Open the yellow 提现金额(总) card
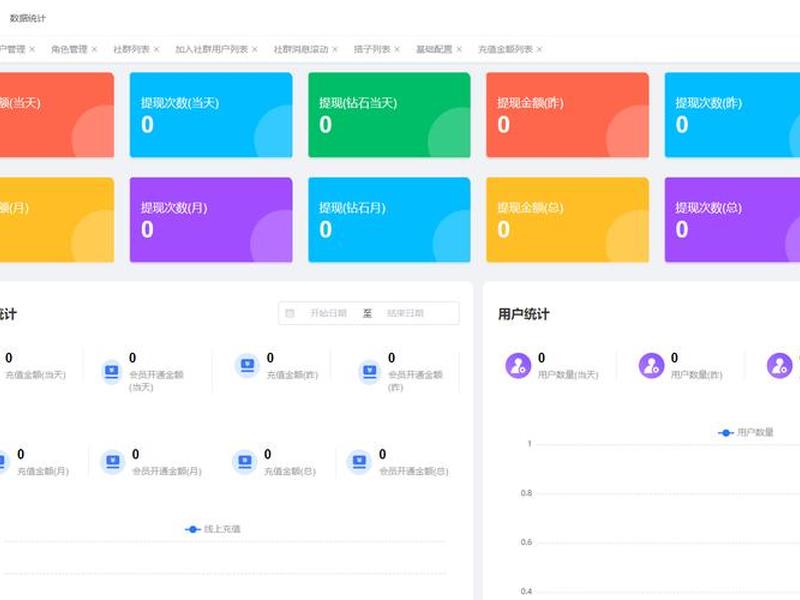 tap(567, 220)
